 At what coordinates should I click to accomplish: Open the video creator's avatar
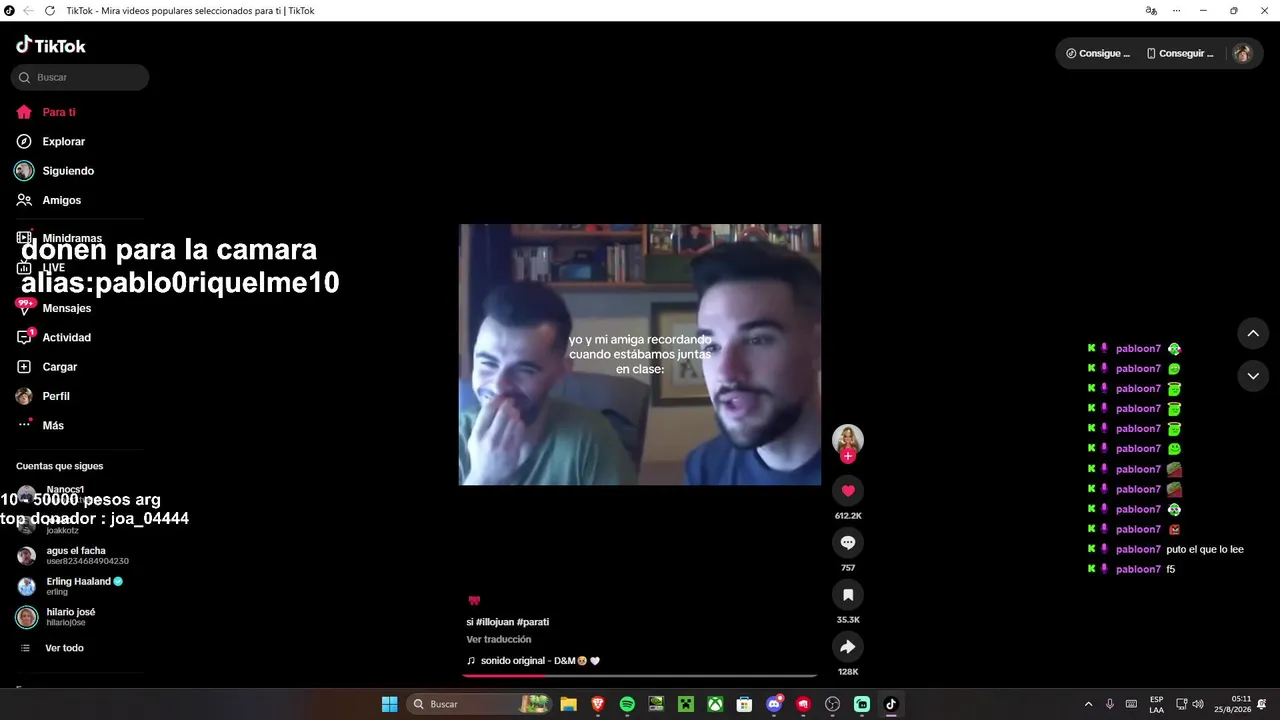tap(848, 439)
